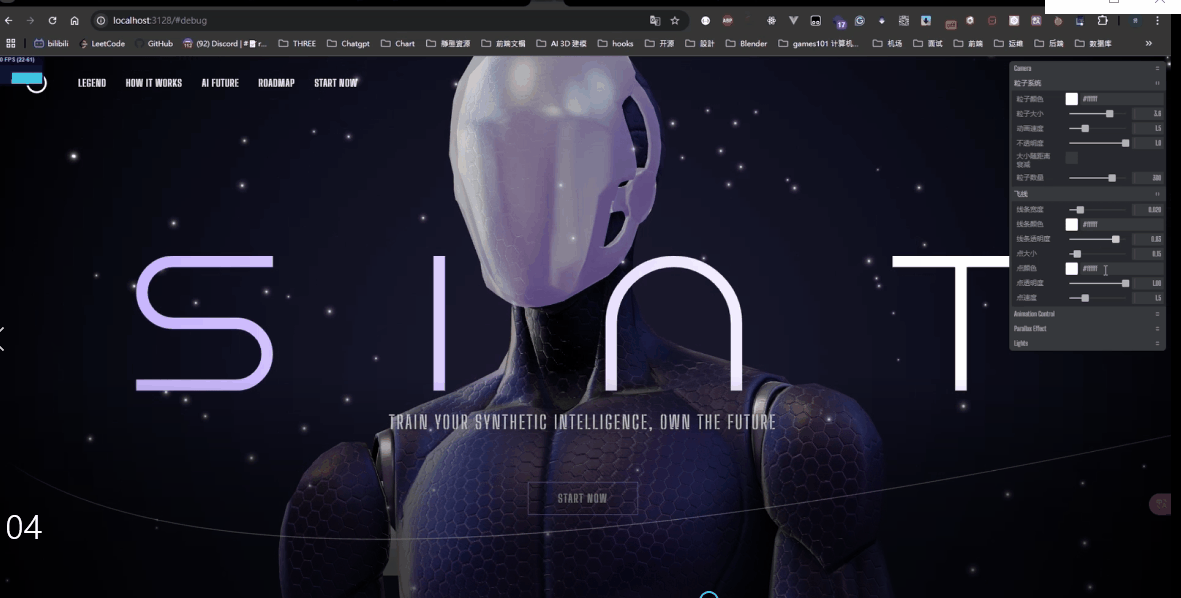Go to LEGEND nav section

coord(92,83)
